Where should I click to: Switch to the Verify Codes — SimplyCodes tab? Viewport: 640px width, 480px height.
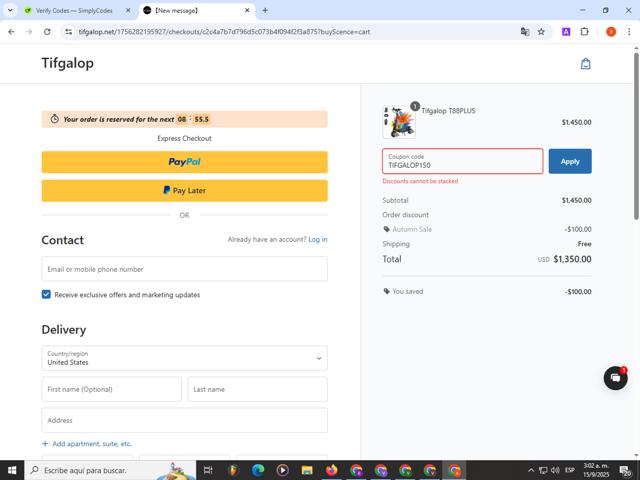pos(74,11)
